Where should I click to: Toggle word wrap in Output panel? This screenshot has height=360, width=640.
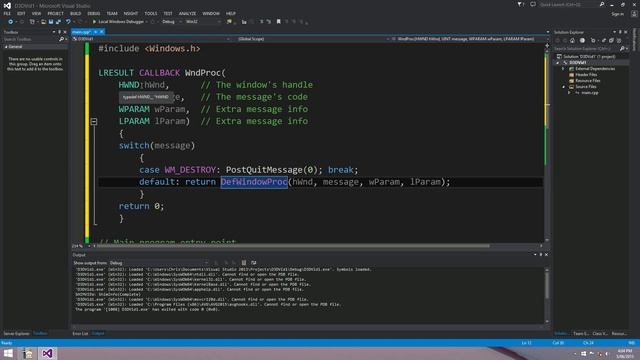[x=253, y=263]
